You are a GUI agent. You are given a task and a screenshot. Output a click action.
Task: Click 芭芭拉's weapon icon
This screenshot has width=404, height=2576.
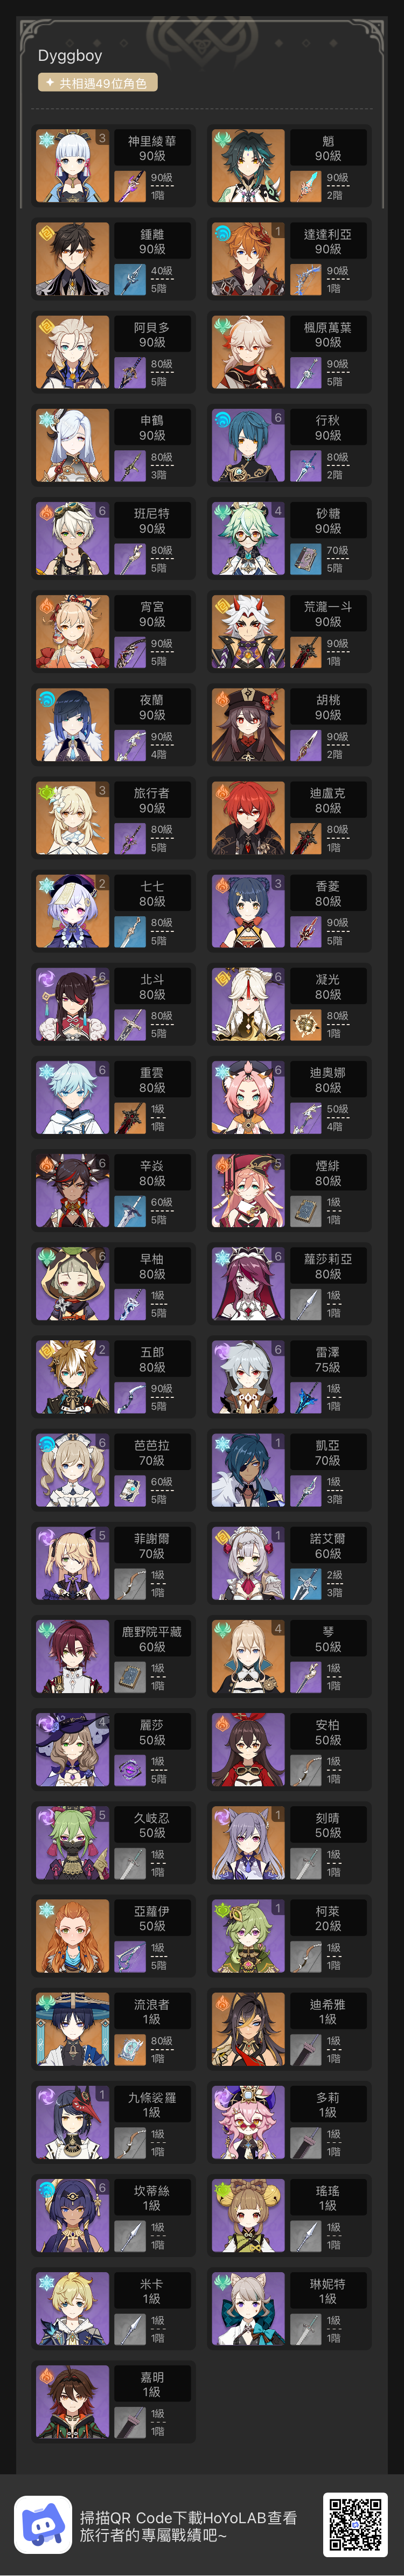coord(130,1490)
